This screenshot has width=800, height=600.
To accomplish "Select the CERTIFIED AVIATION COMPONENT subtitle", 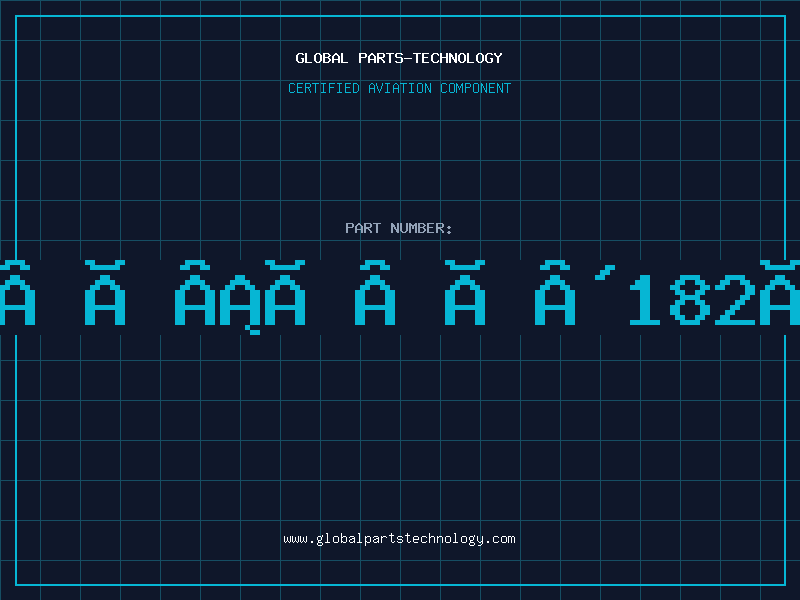I will [399, 88].
